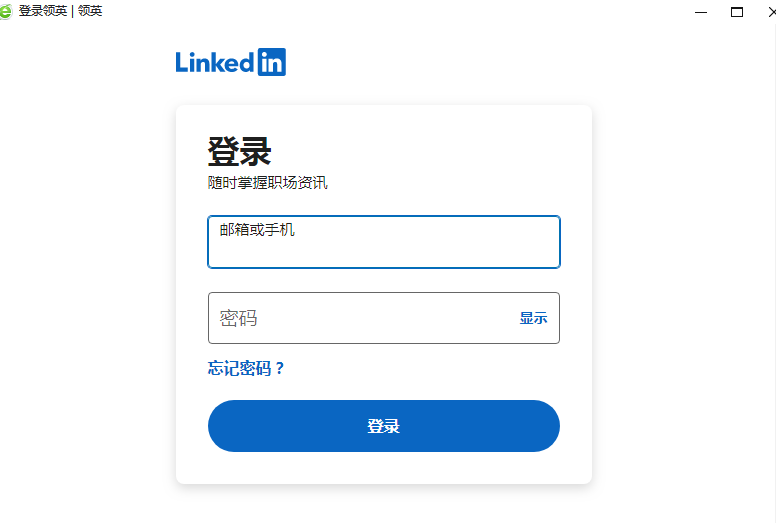Close the LinkedIn login window
The width and height of the screenshot is (776, 523).
click(x=771, y=12)
